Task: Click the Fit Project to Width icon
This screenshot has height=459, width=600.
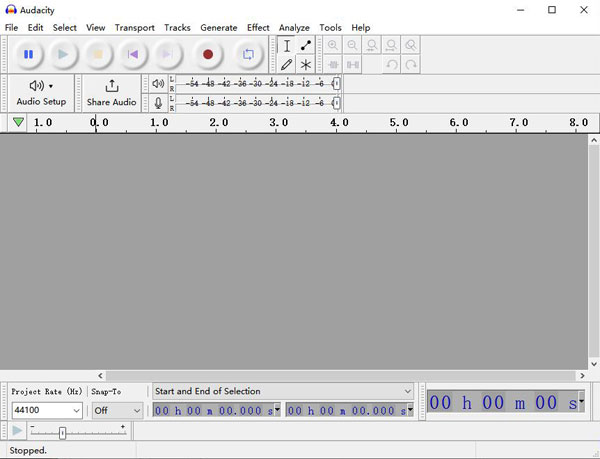Action: [391, 45]
